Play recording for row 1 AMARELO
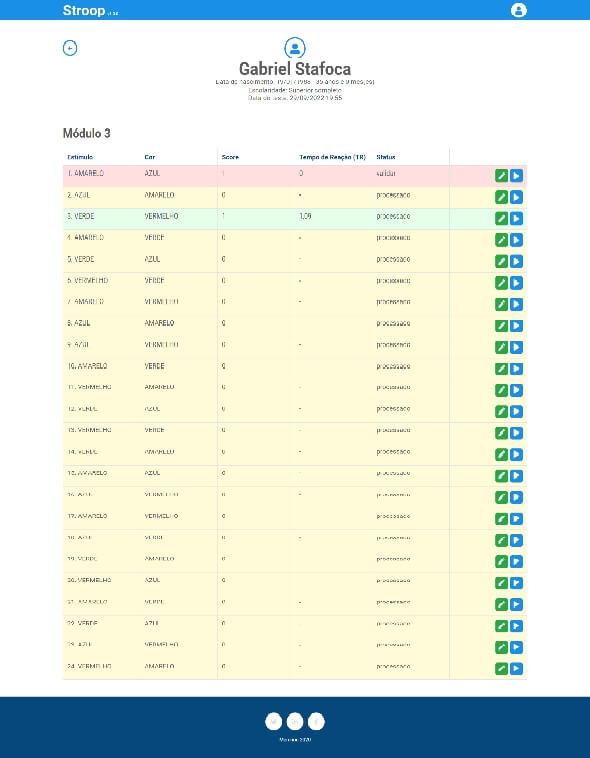The width and height of the screenshot is (590, 758). 516,175
